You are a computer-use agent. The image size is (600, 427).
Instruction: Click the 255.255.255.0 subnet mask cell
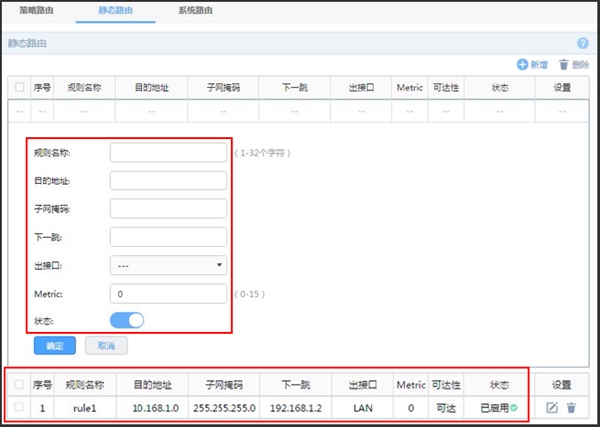tap(224, 408)
